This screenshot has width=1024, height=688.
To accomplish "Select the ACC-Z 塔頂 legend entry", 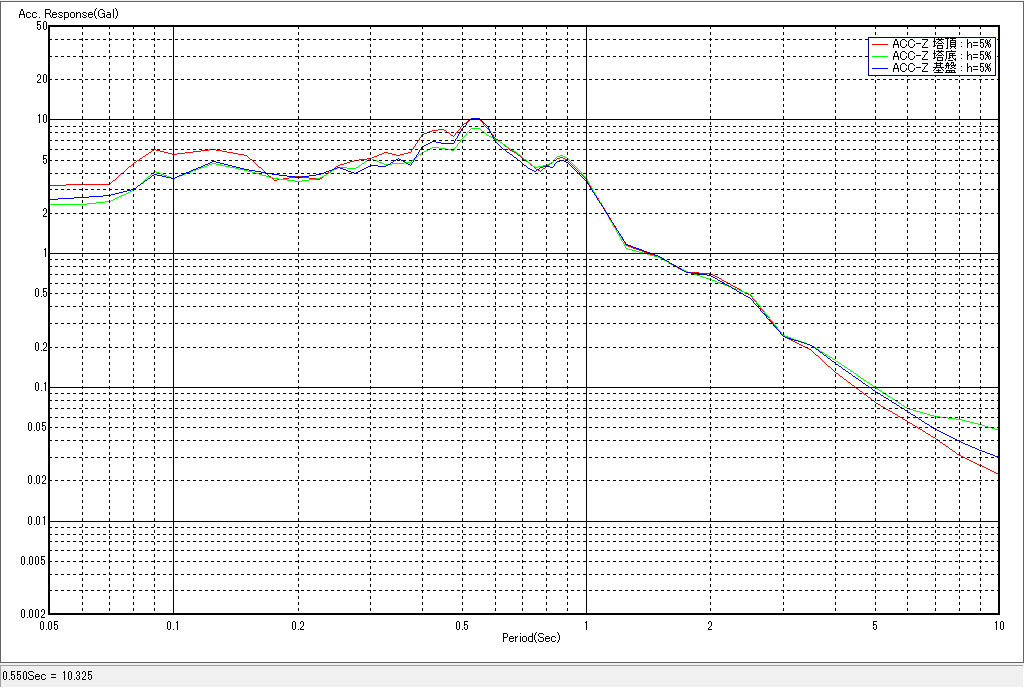I will pyautogui.click(x=941, y=44).
